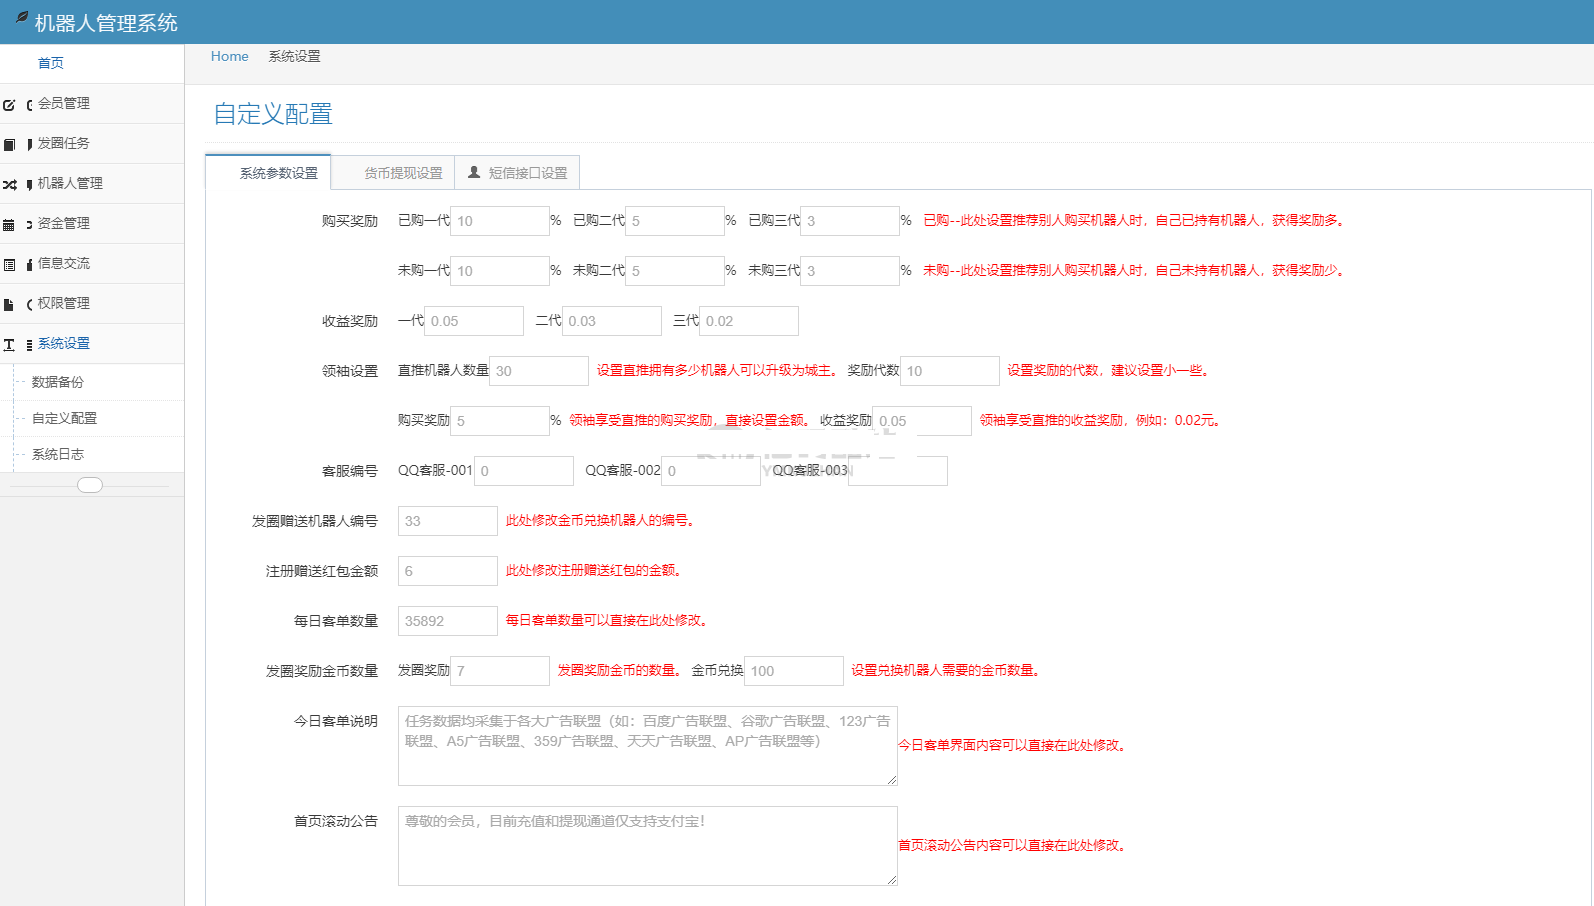Click the calendar icon beside 资金管理
The image size is (1594, 906).
coord(9,224)
